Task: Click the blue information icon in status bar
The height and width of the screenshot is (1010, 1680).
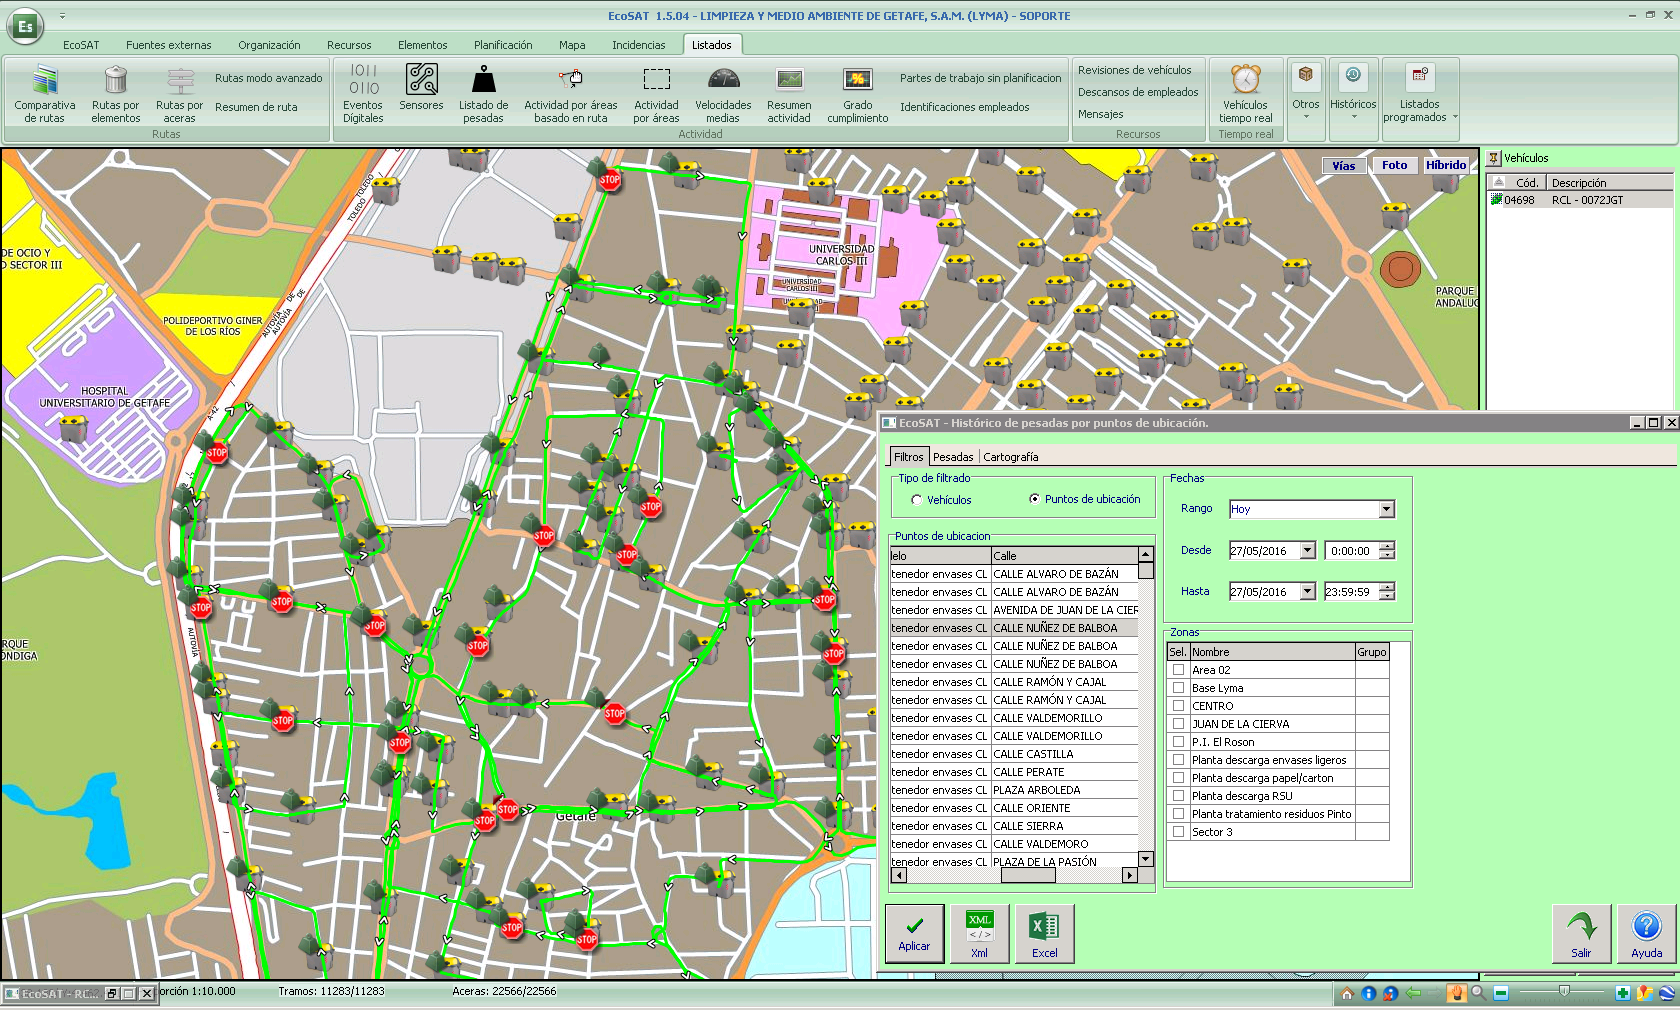Action: (1369, 993)
